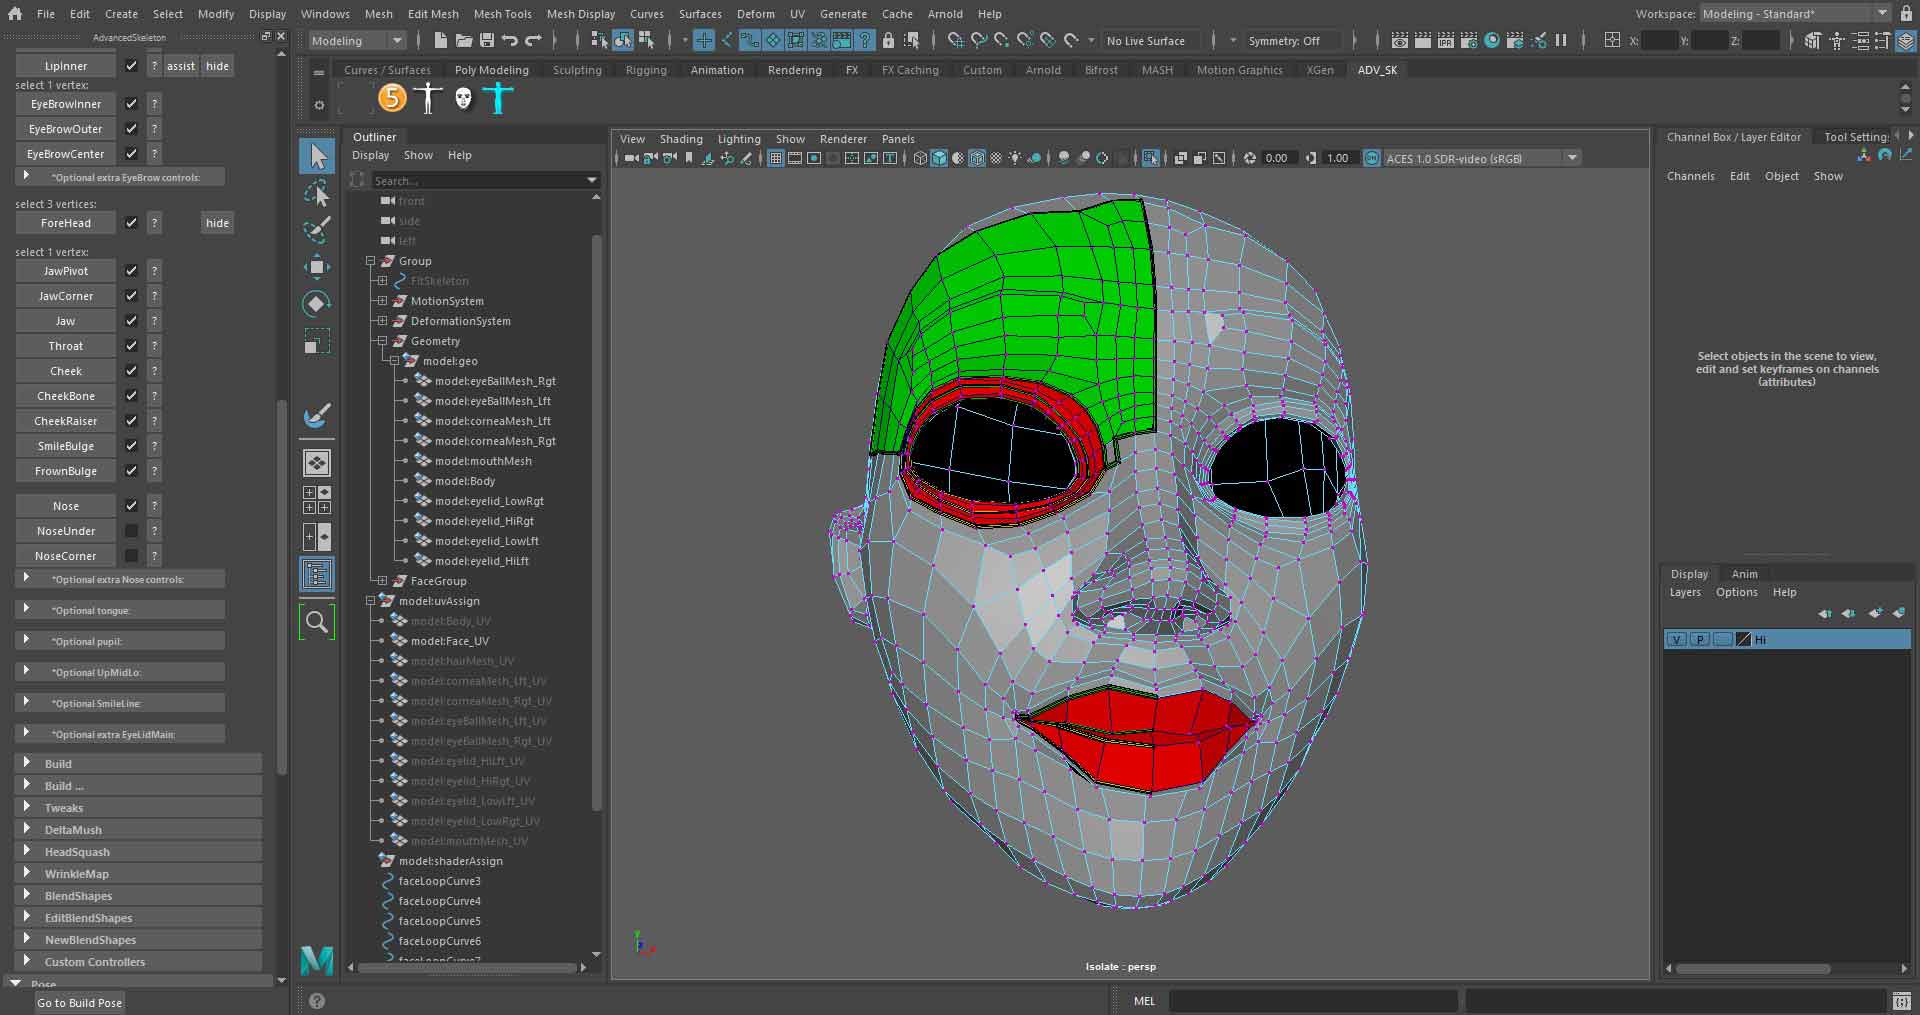Screen dimensions: 1920x1015
Task: Click the white face mask icon in AdvancedSkeleton shelf
Action: pyautogui.click(x=462, y=98)
